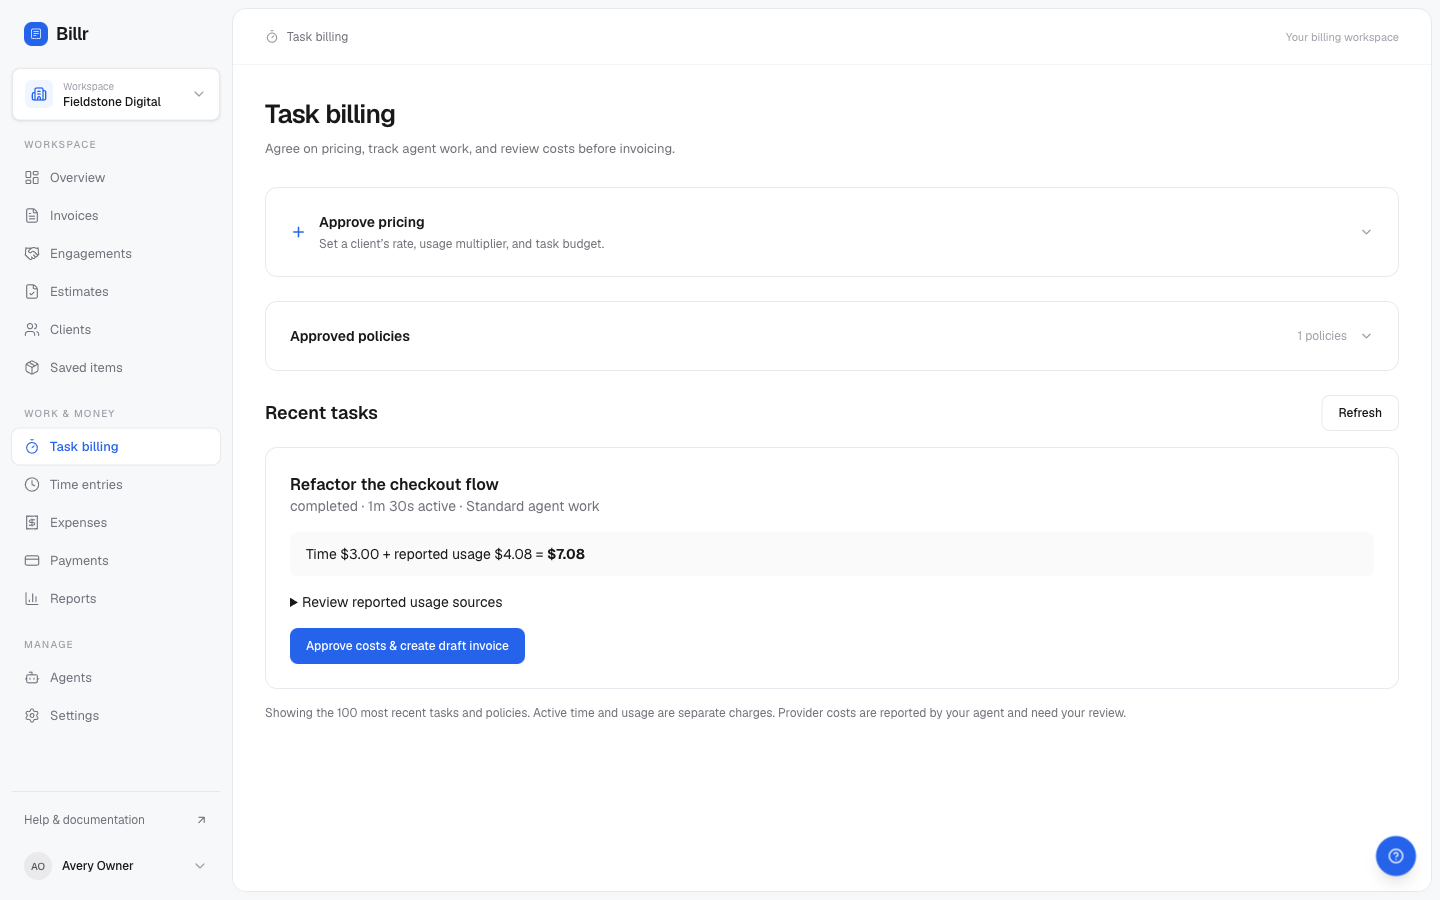The height and width of the screenshot is (900, 1440).
Task: Click the Fieldstone Digital workspace building icon
Action: (x=39, y=94)
